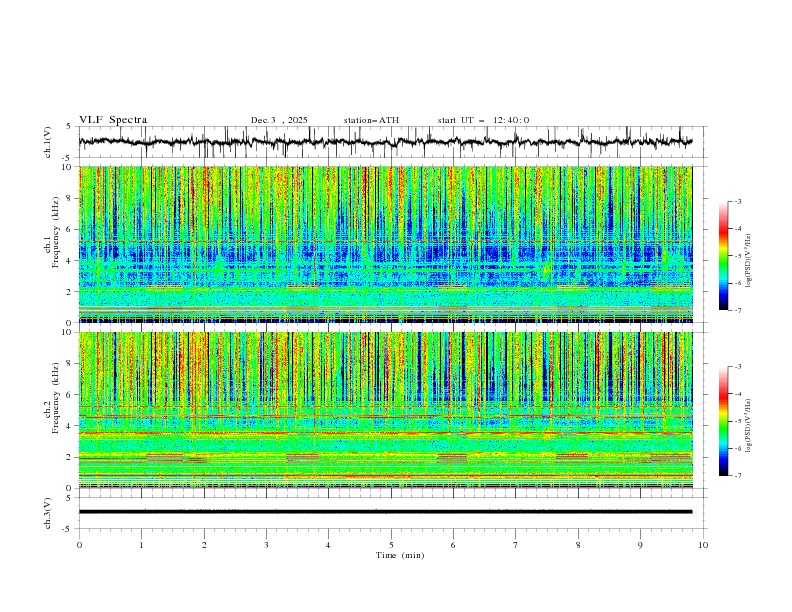Click inside the ch.1 spectrogram panel
Screen dimensions: 792x612
point(385,244)
